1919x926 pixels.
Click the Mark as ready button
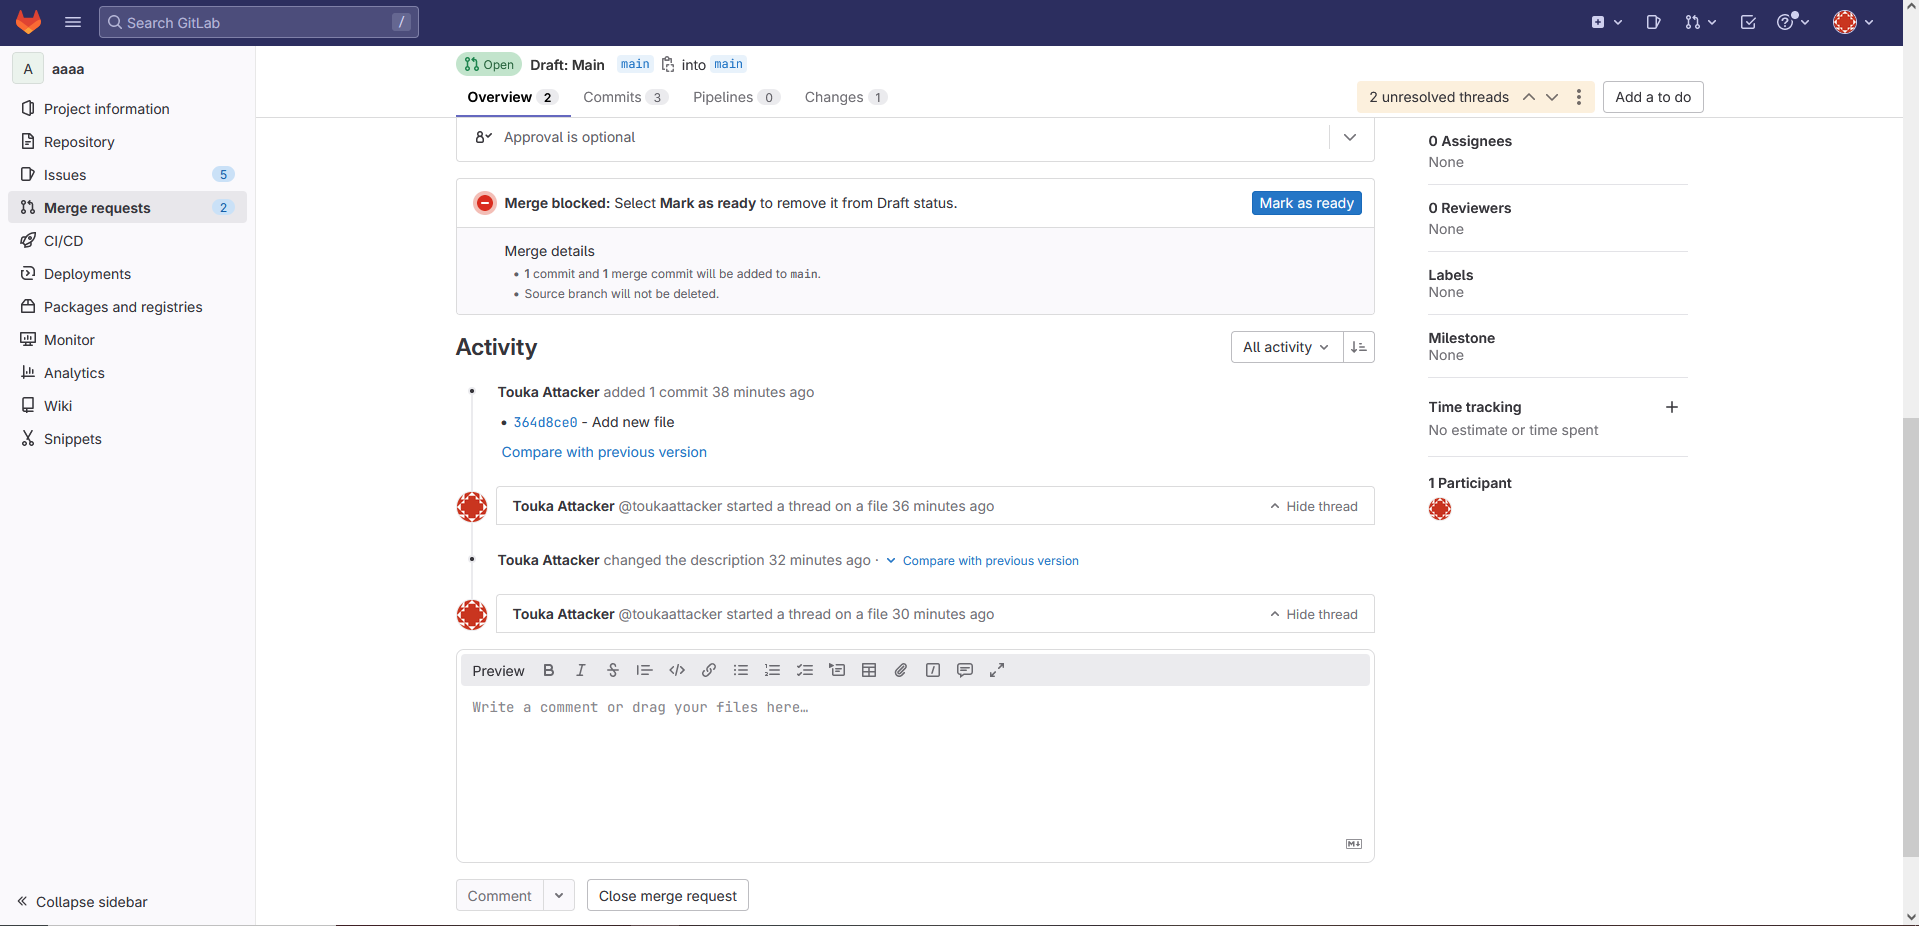tap(1306, 203)
